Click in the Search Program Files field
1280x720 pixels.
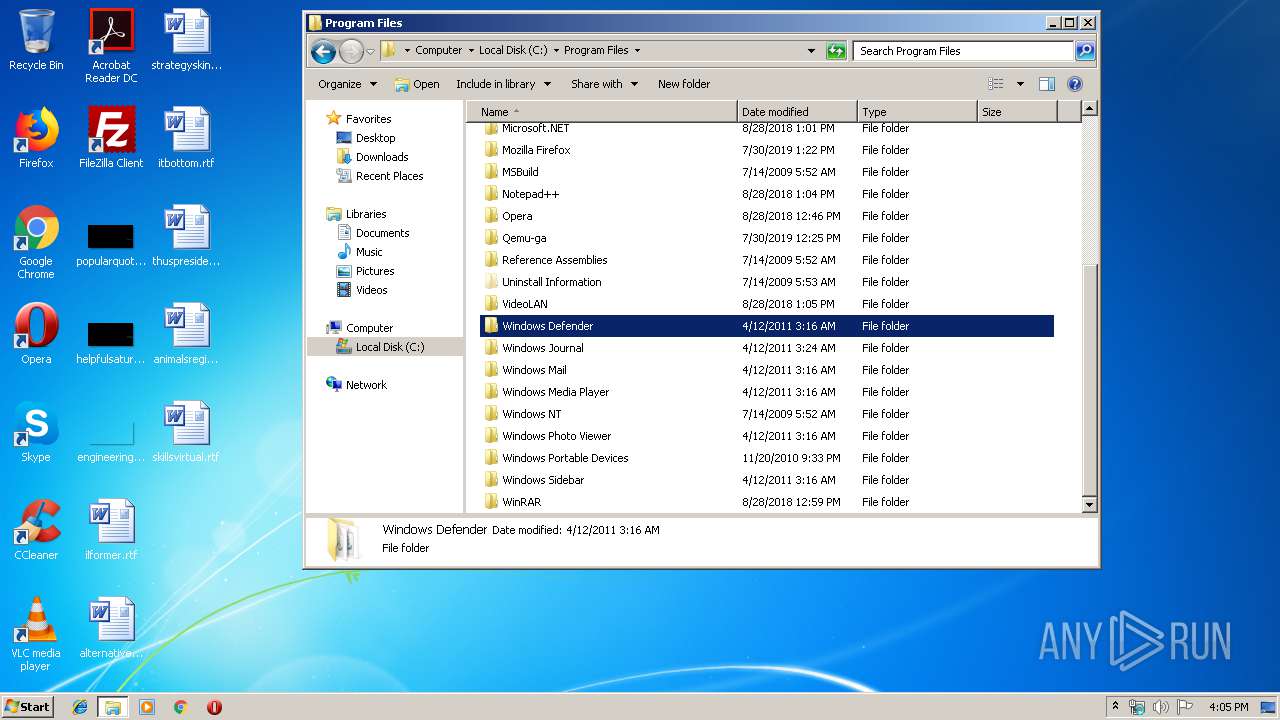point(962,51)
